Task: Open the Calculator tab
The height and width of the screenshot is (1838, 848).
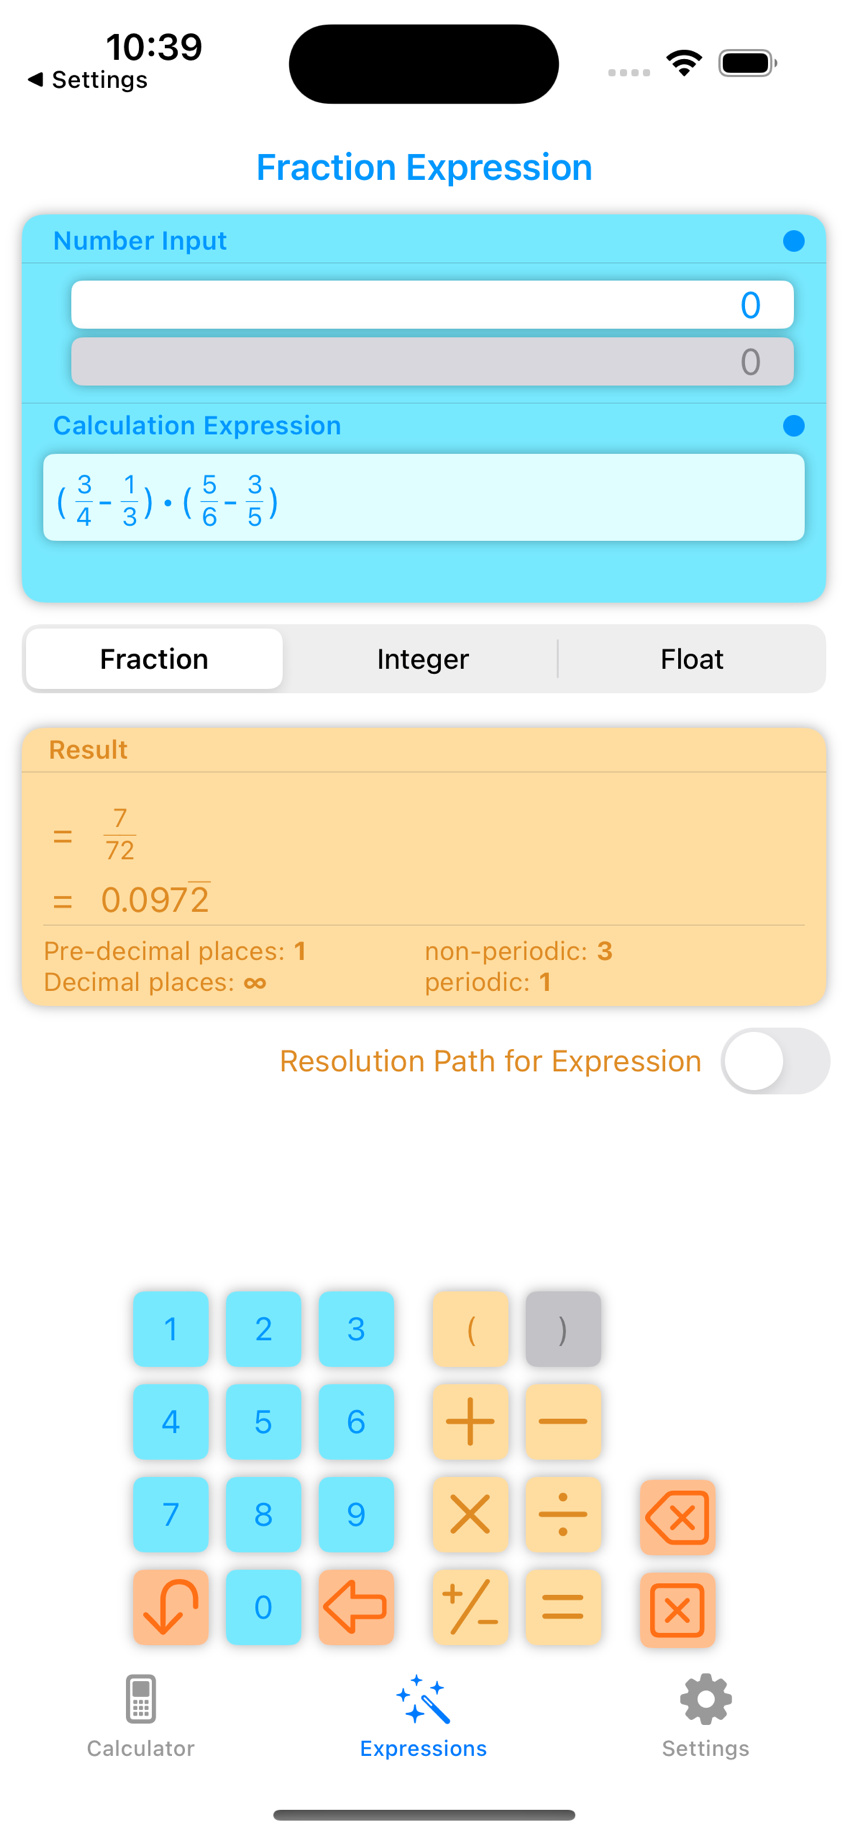Action: [x=141, y=1715]
